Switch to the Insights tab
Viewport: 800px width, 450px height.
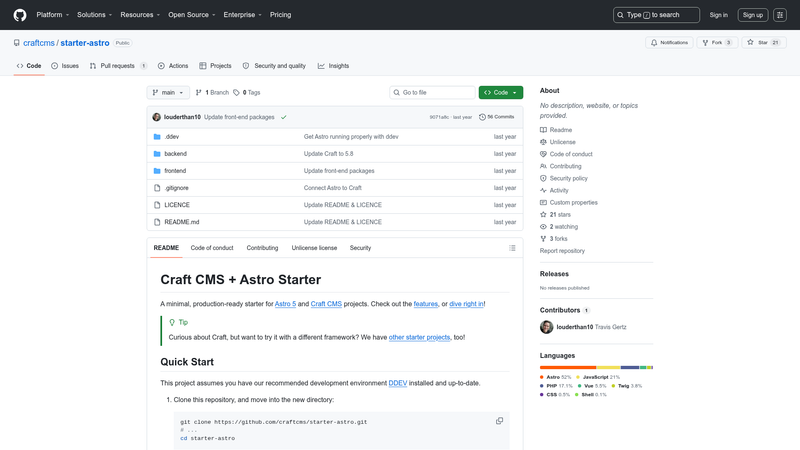334,66
